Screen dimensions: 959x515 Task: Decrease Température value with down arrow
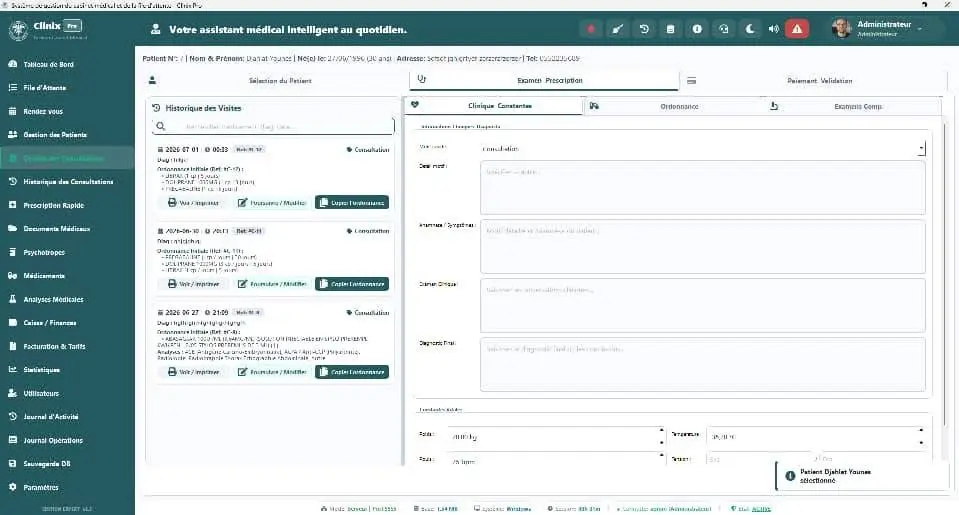point(921,442)
